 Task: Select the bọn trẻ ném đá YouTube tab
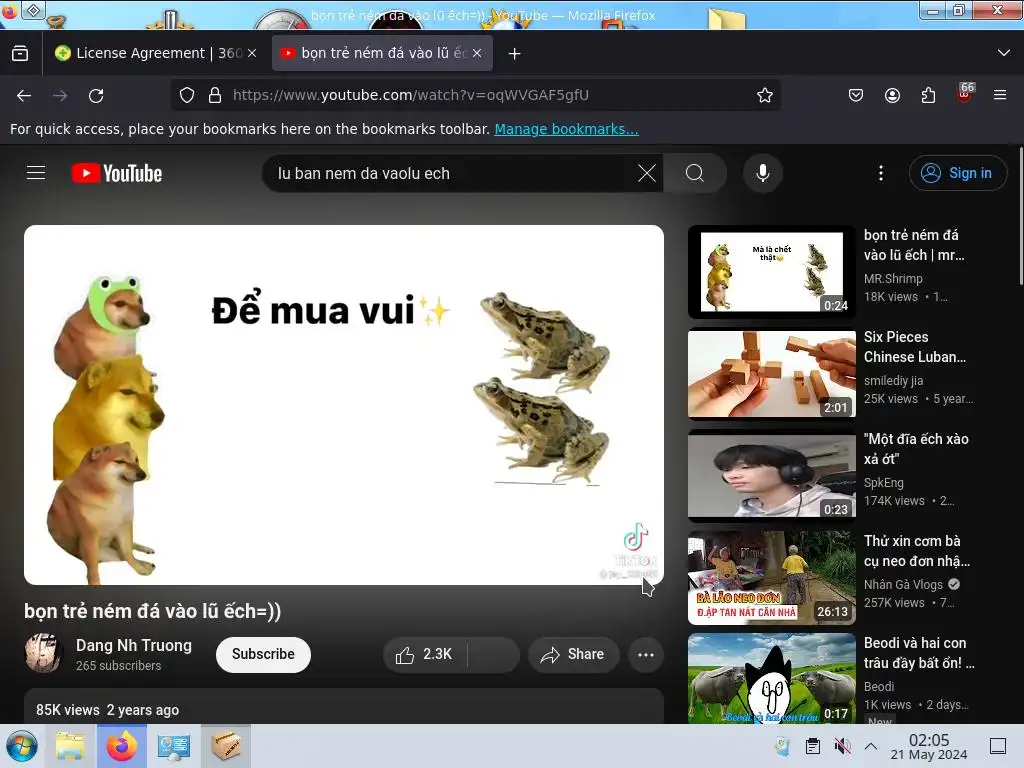pyautogui.click(x=382, y=54)
